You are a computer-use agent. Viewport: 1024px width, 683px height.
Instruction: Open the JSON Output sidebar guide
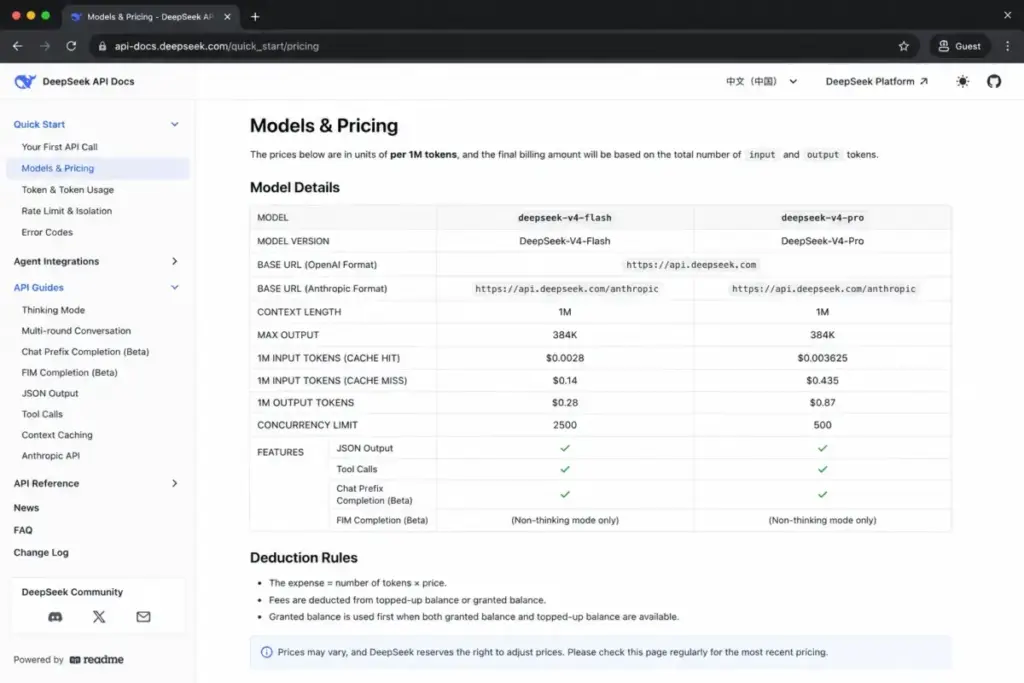tap(50, 394)
